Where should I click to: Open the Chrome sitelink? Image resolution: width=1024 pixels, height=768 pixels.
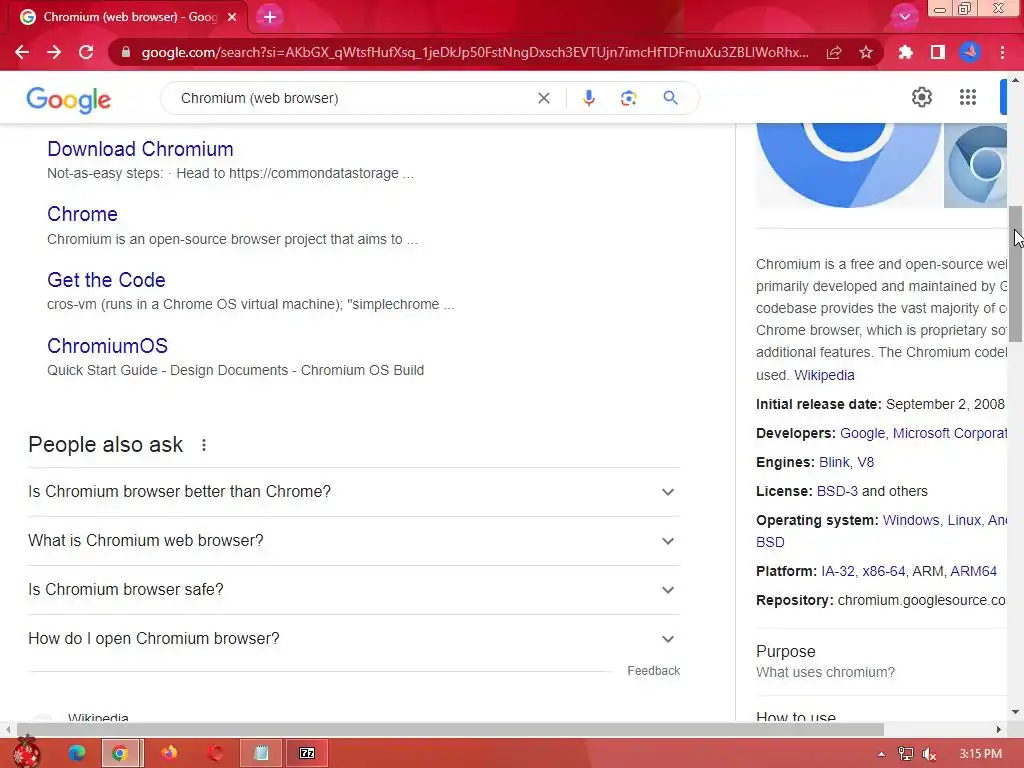[x=82, y=214]
